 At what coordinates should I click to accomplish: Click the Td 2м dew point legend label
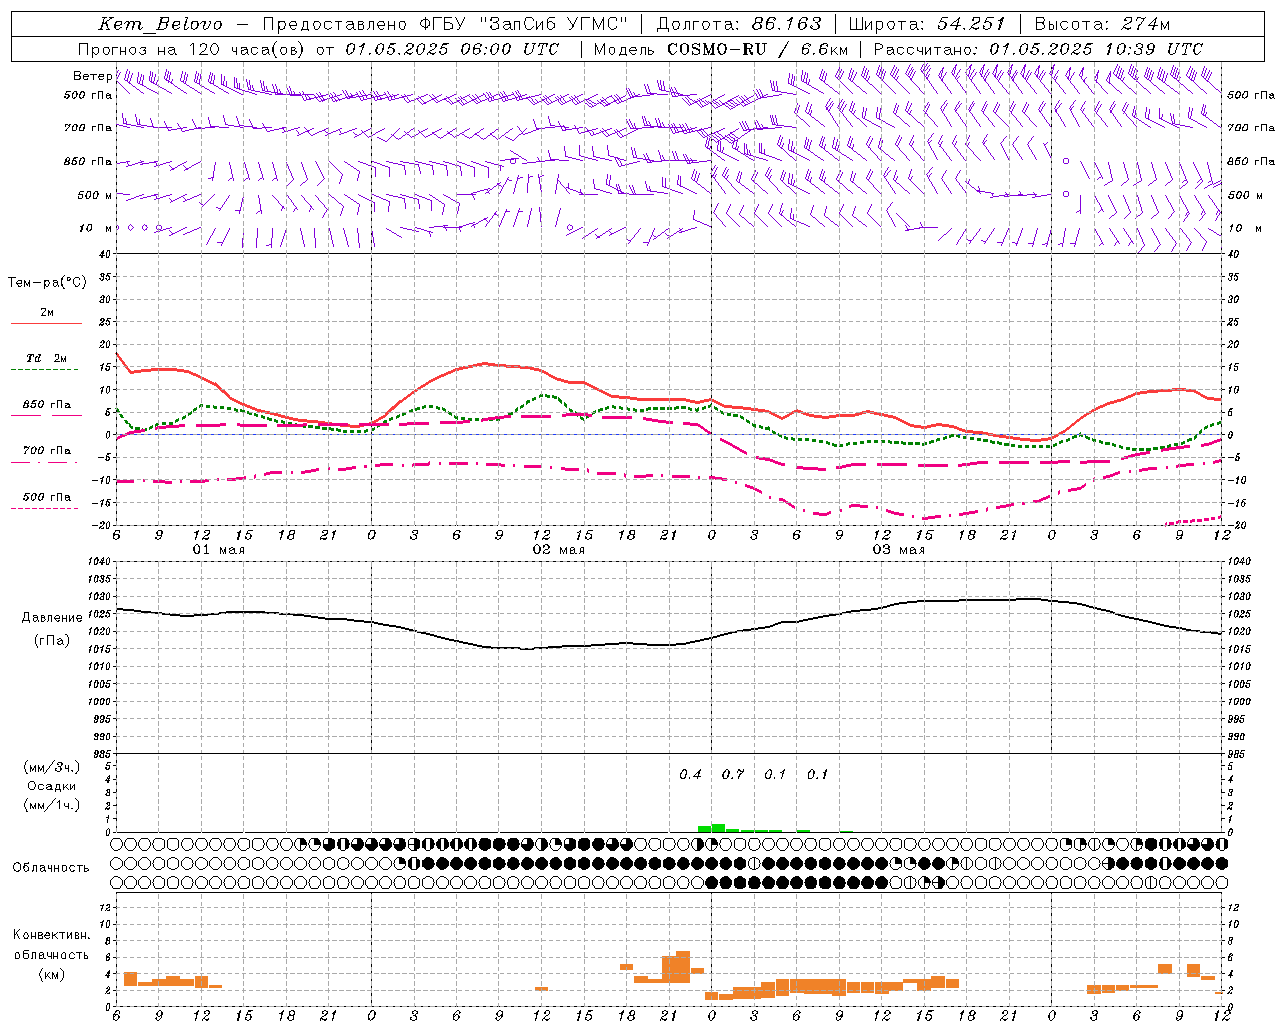(47, 358)
